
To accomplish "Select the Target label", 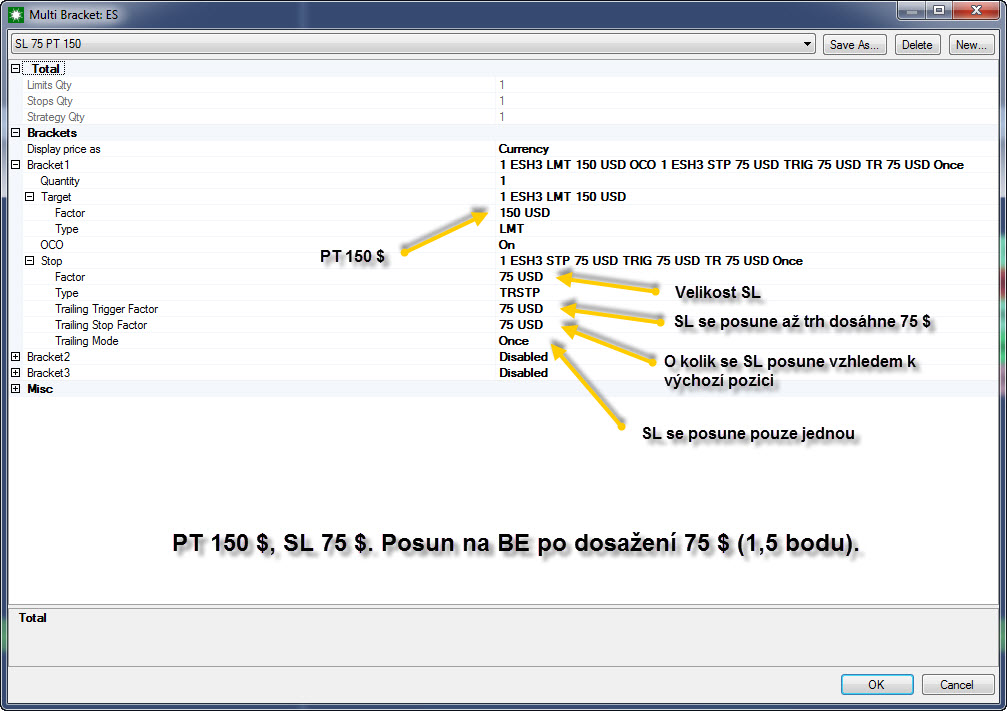I will (56, 197).
